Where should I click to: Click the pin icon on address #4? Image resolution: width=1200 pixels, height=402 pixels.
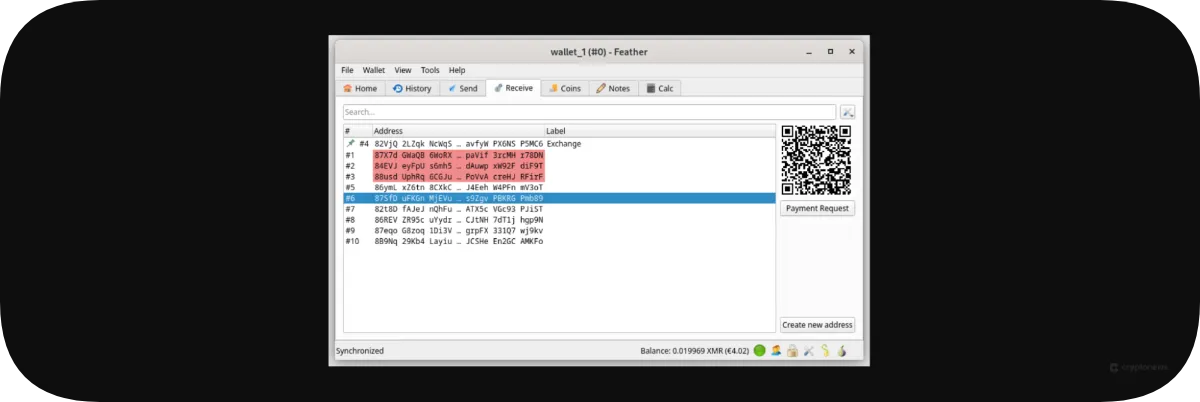tap(350, 144)
